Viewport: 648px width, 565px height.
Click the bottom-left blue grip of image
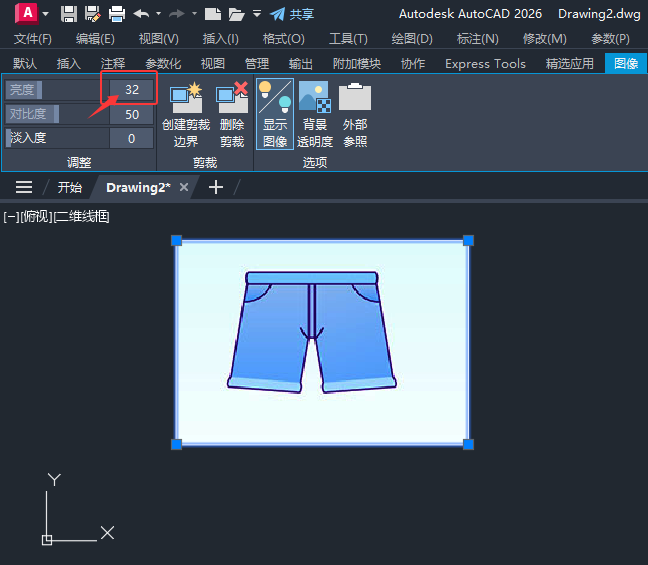tap(176, 444)
